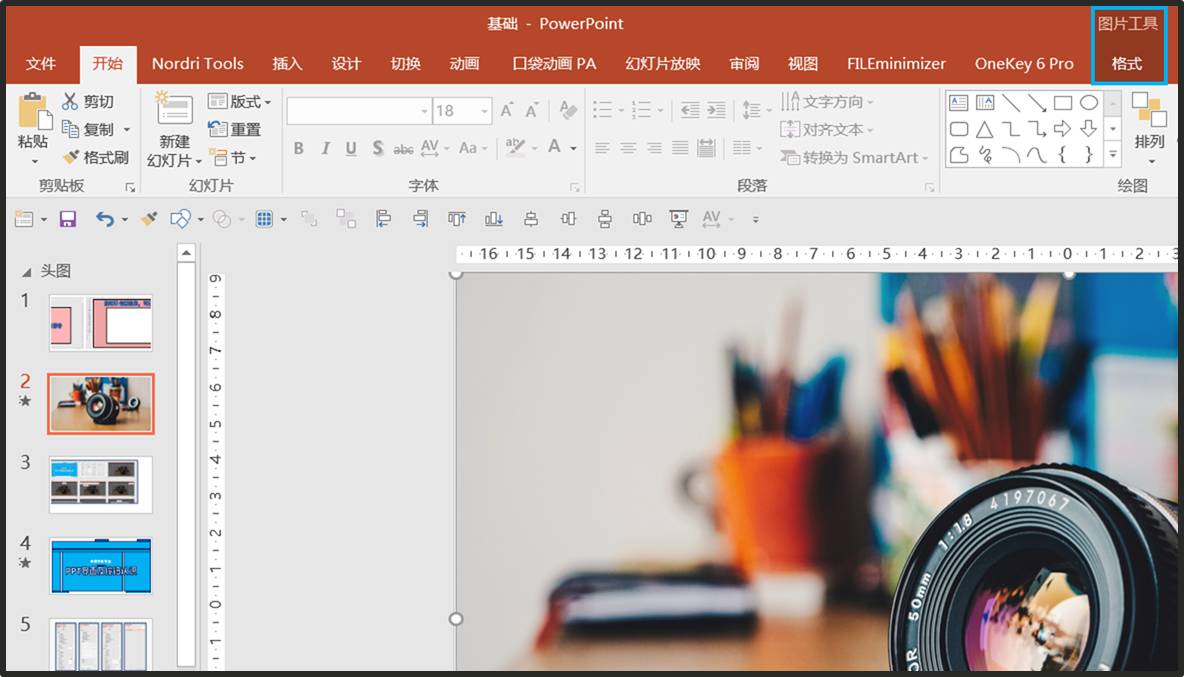
Task: Align text right in the paragraph group
Action: pyautogui.click(x=654, y=148)
